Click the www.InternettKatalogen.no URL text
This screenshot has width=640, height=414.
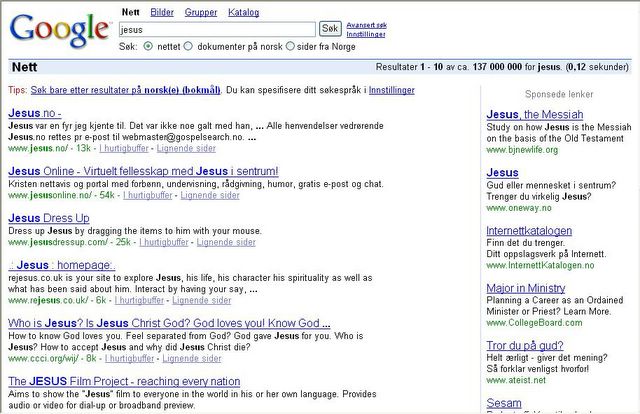[x=540, y=265]
